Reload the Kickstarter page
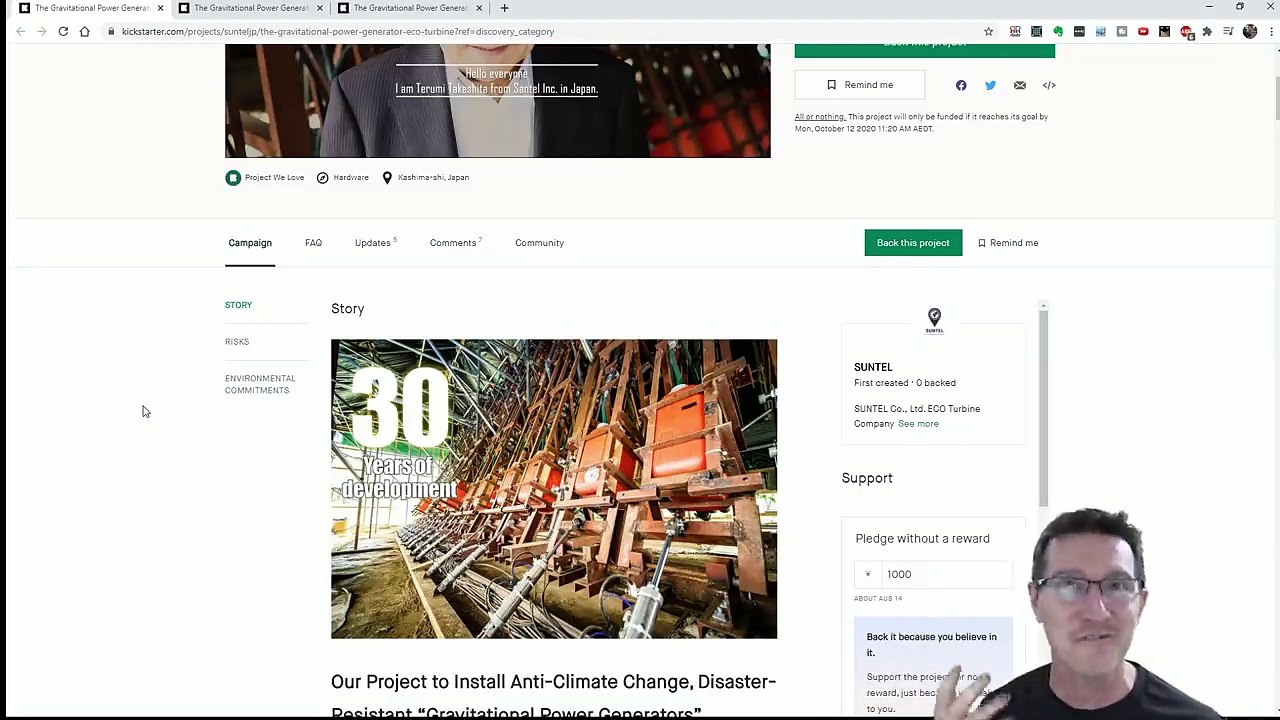The height and width of the screenshot is (720, 1280). click(63, 31)
